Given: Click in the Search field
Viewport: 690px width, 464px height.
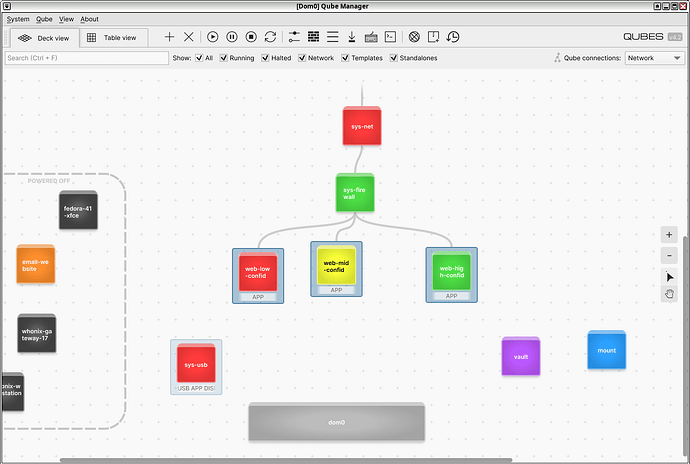Looking at the screenshot, I should point(87,58).
